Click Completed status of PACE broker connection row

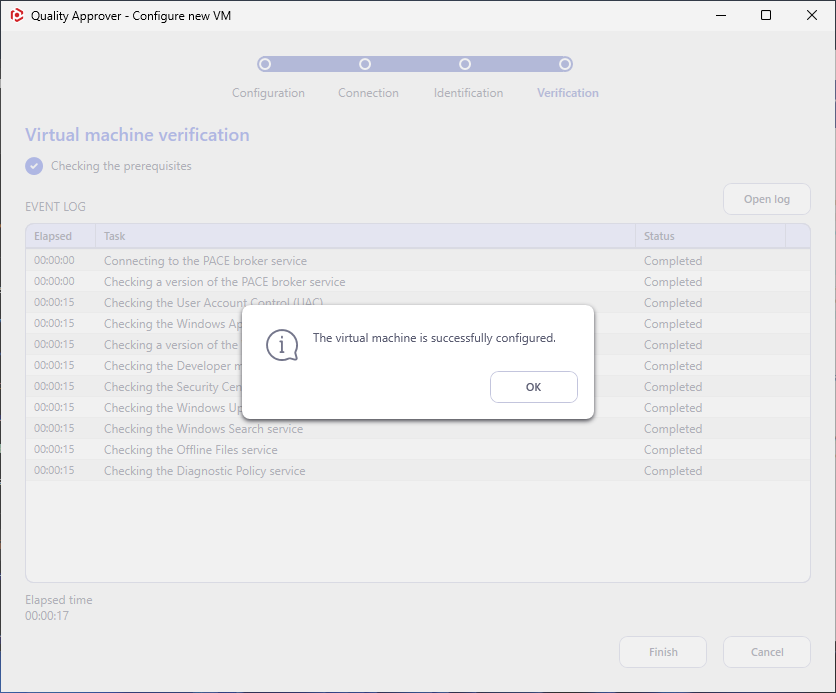coord(673,261)
